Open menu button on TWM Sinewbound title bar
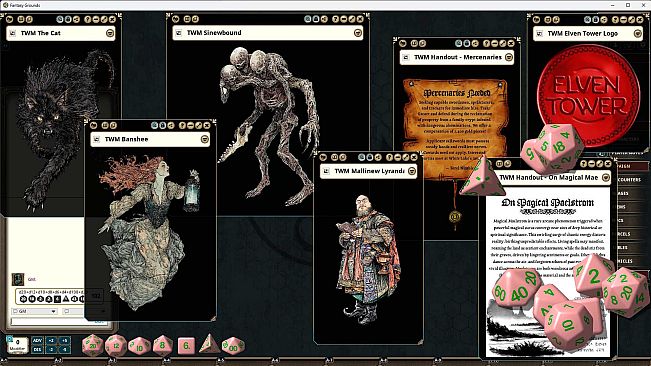 pos(357,33)
